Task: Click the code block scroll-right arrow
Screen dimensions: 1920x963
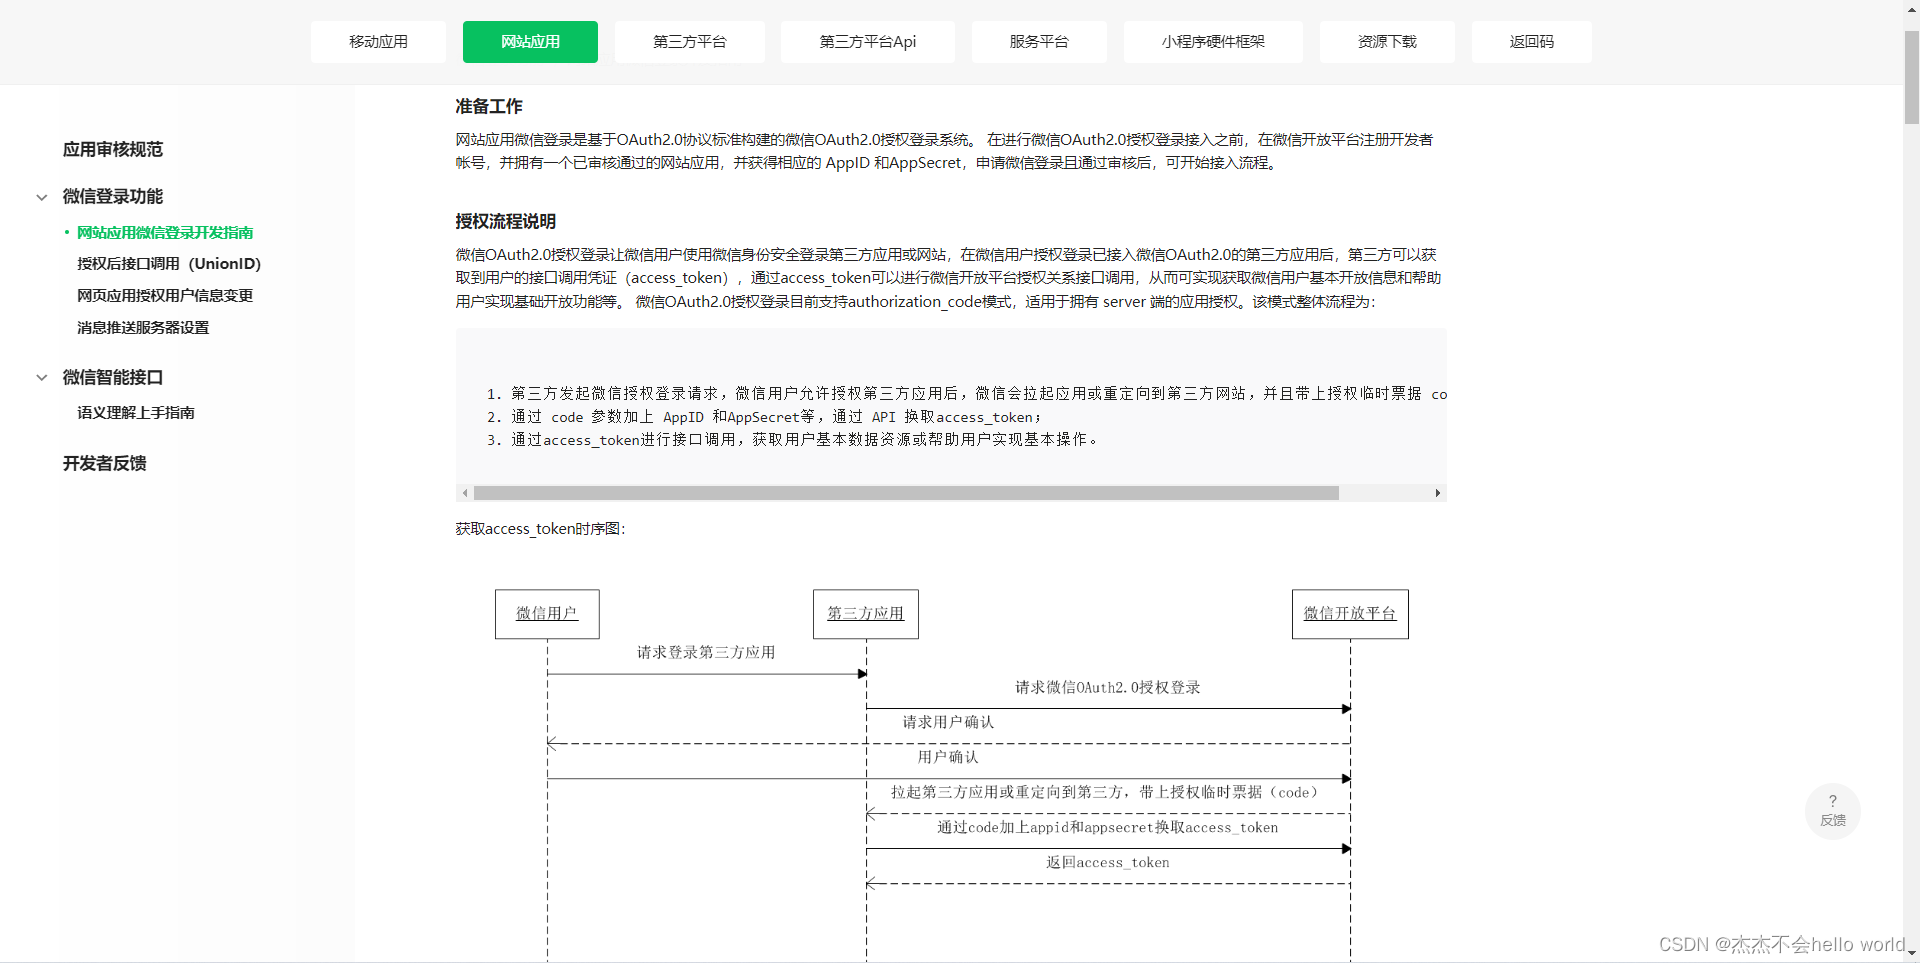Action: 1438,493
